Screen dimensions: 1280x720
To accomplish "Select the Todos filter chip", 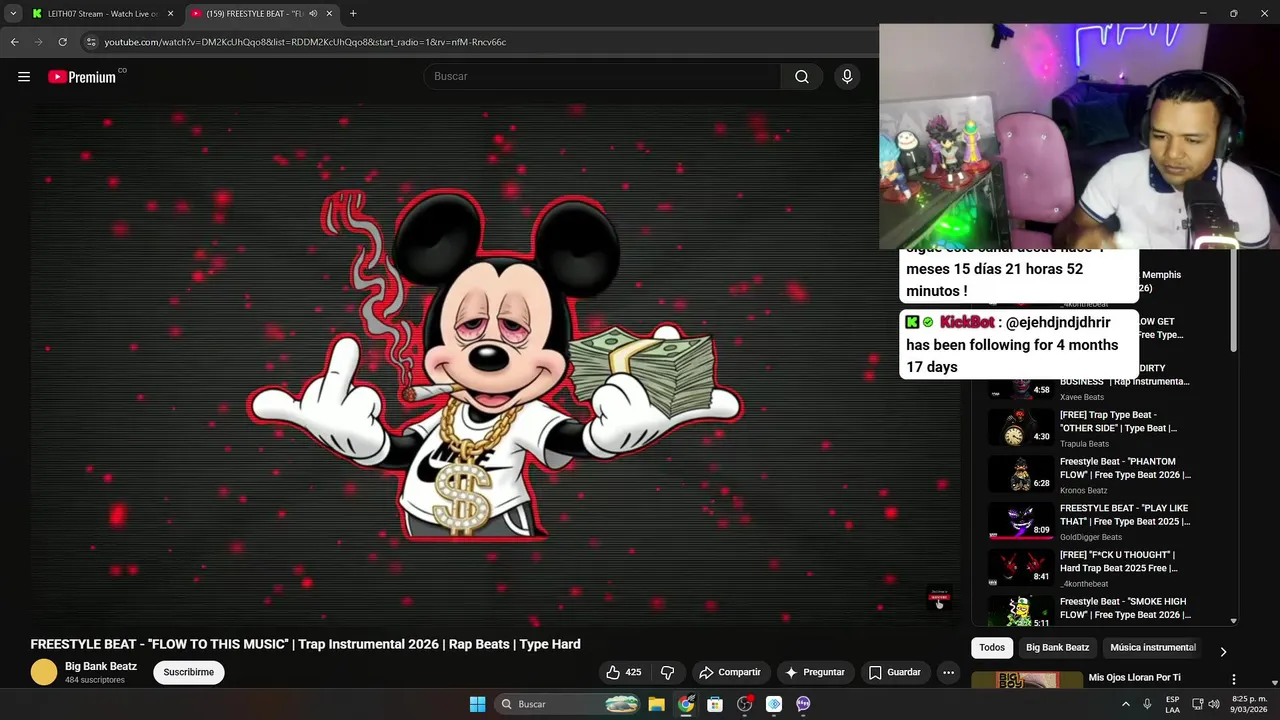I will pyautogui.click(x=992, y=648).
